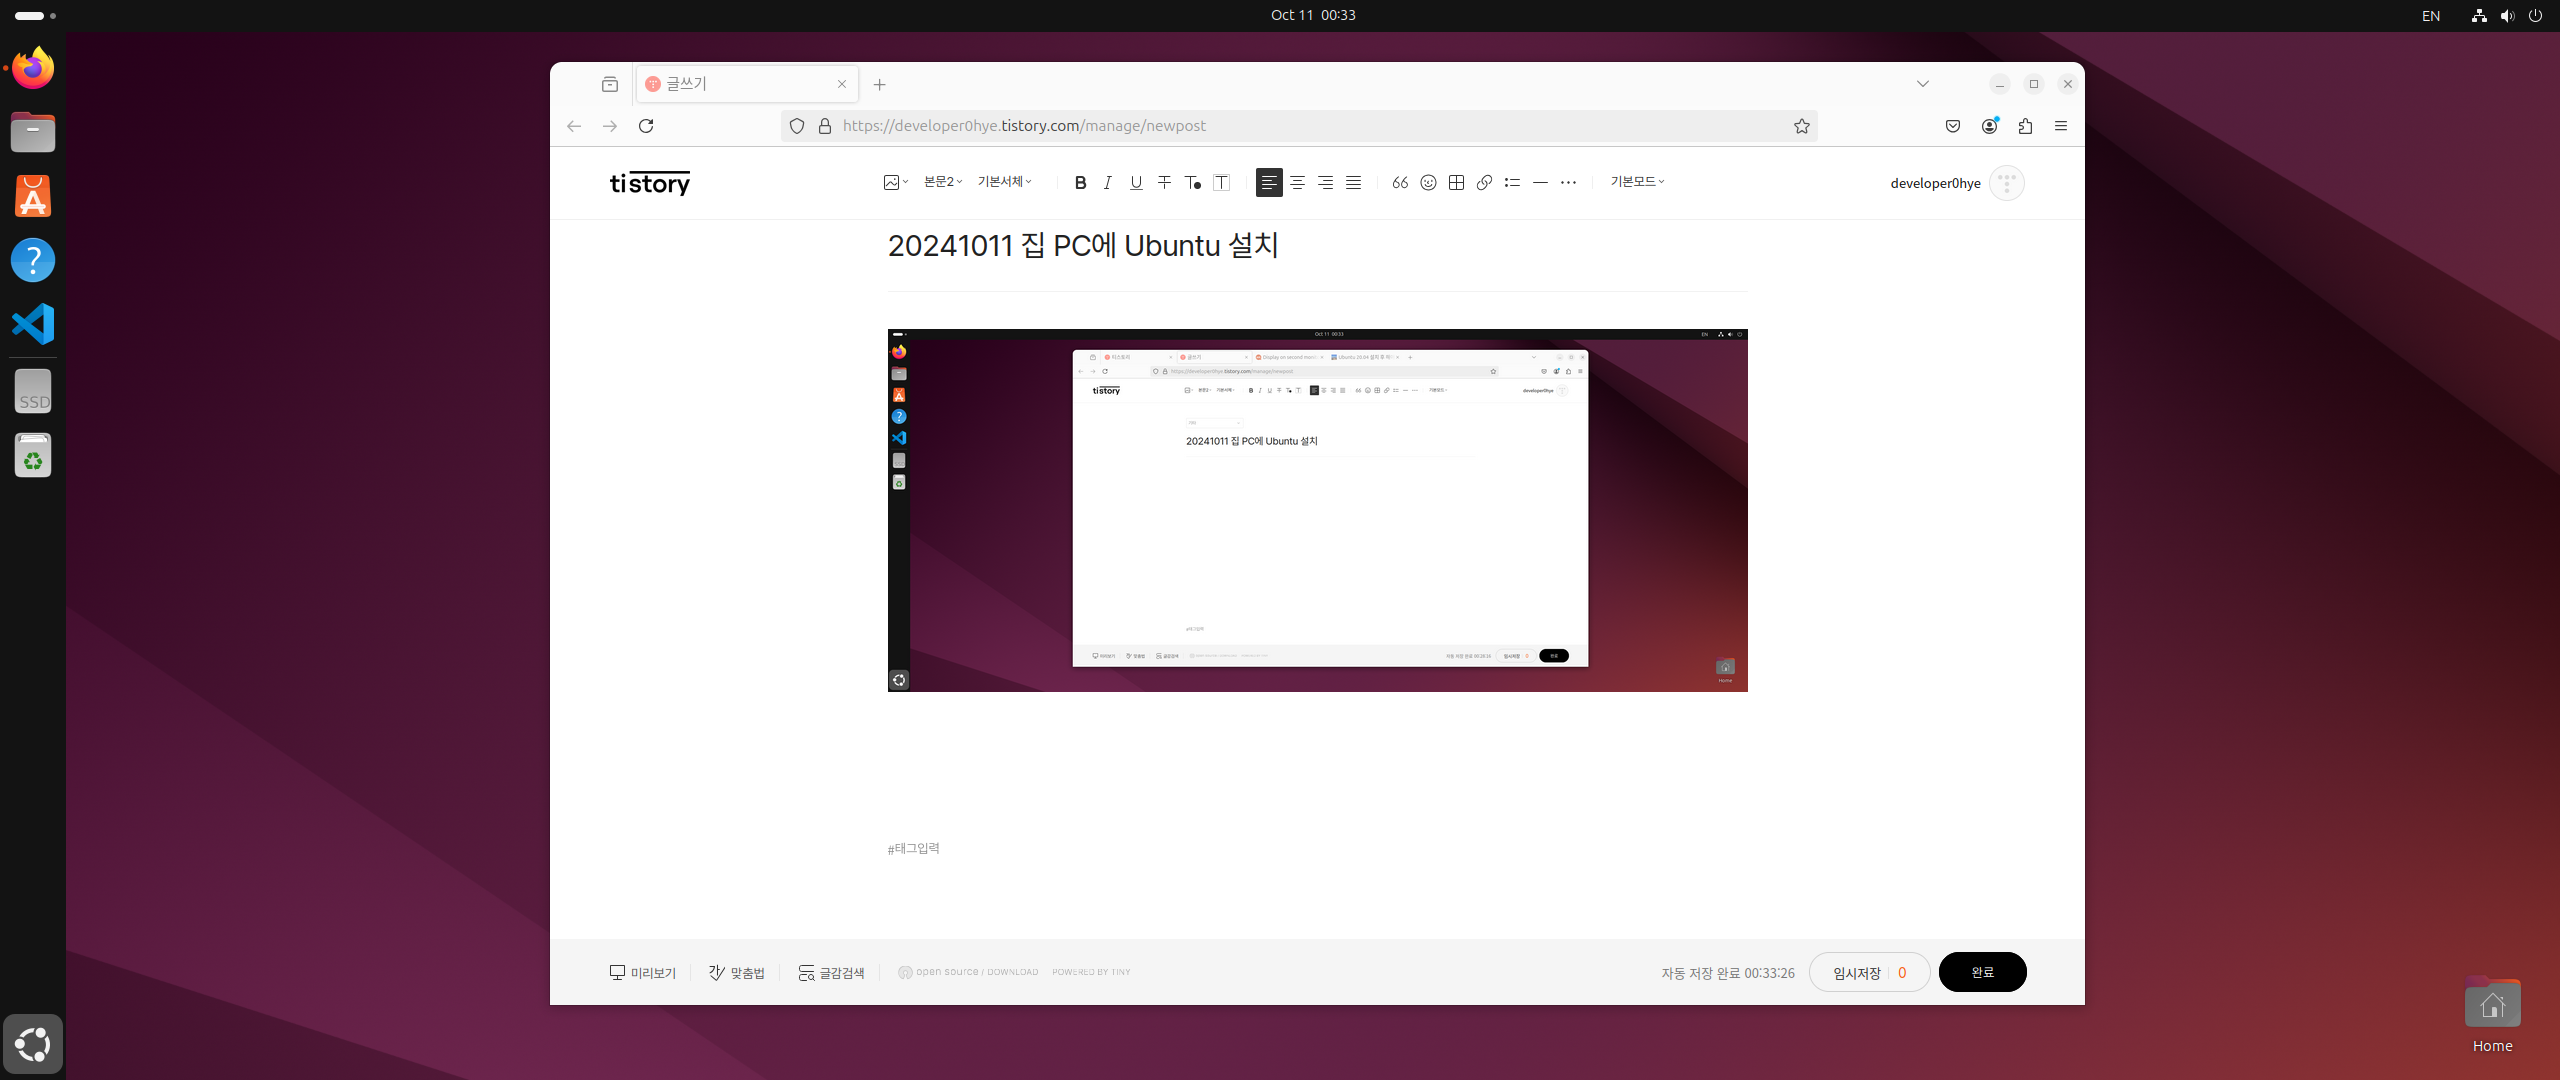Open the emoji picker
This screenshot has width=2560, height=1080.
pyautogui.click(x=1428, y=182)
